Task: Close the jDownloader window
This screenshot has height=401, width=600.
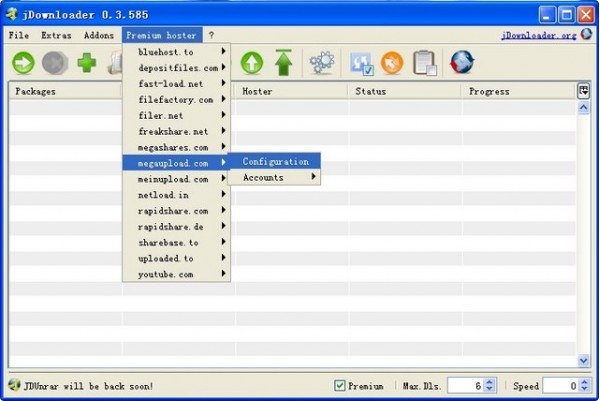Action: click(x=585, y=15)
